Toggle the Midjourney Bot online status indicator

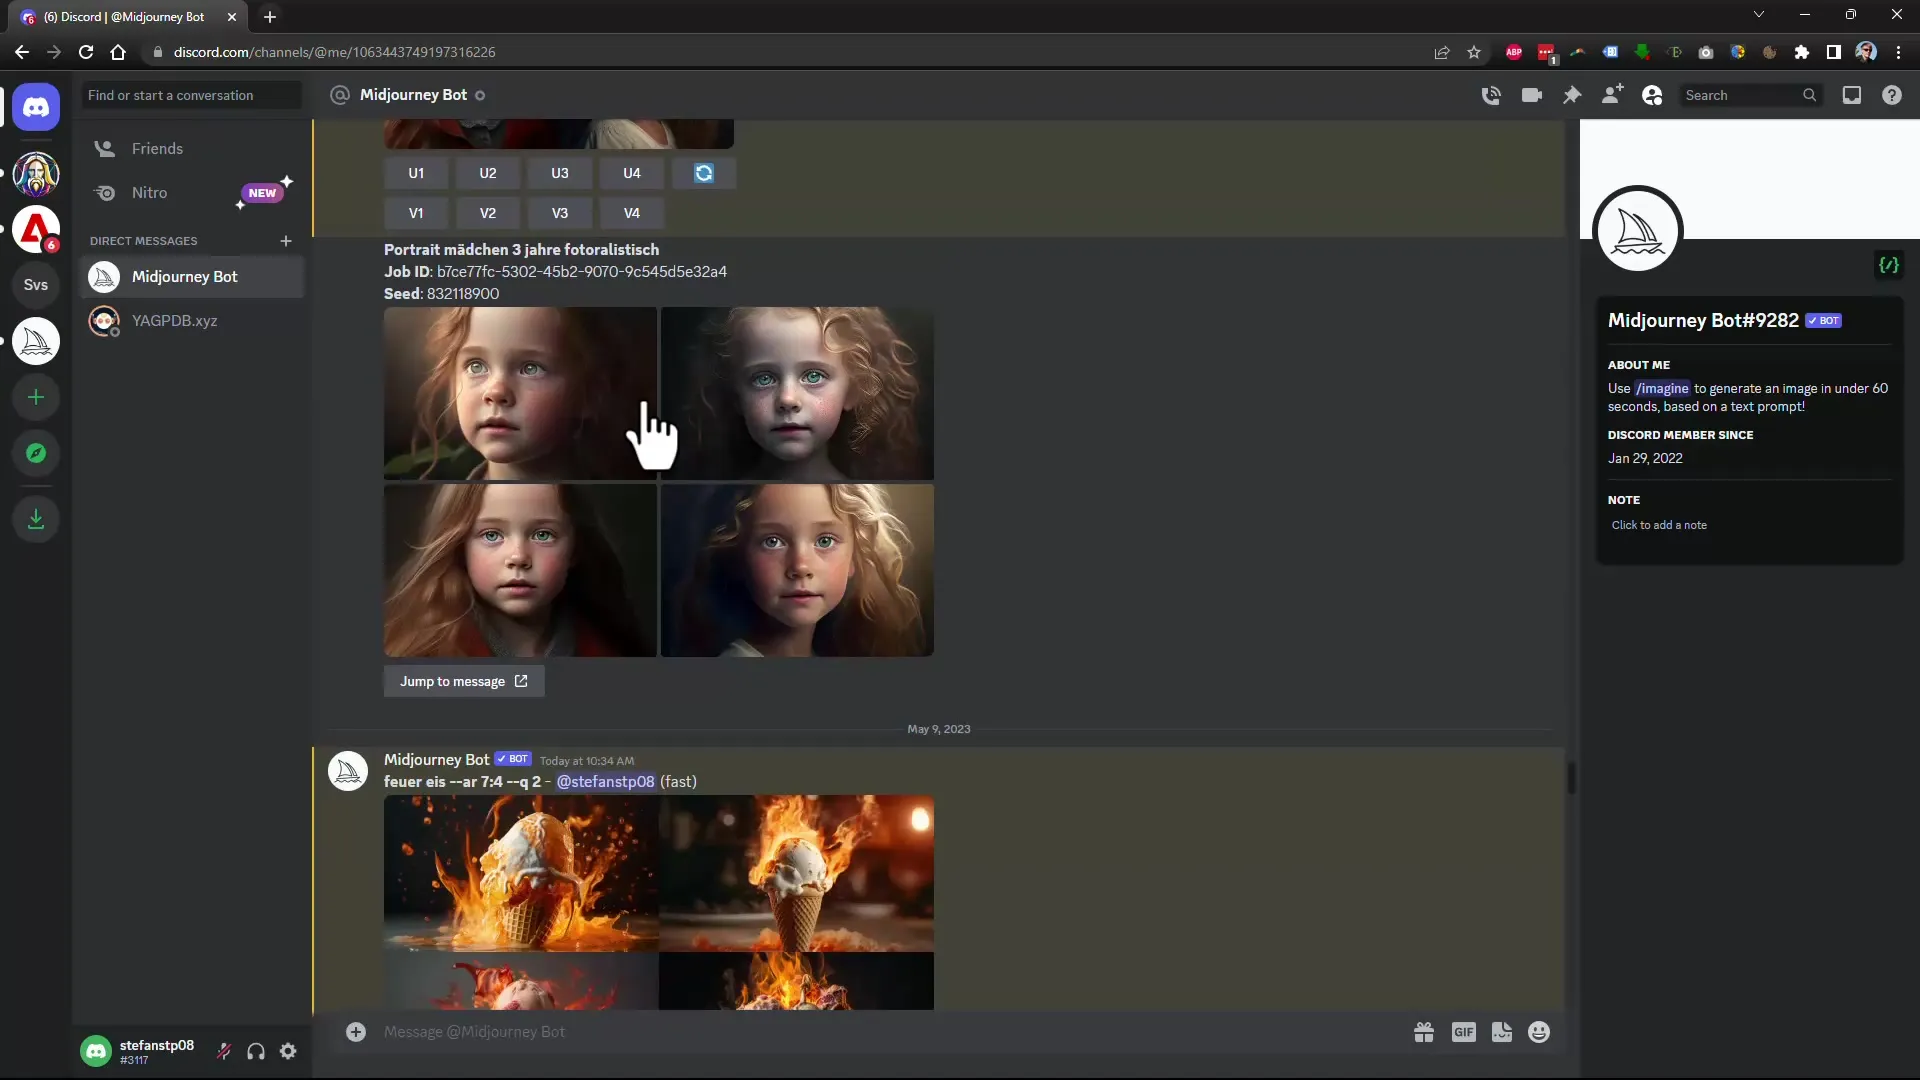pos(481,95)
